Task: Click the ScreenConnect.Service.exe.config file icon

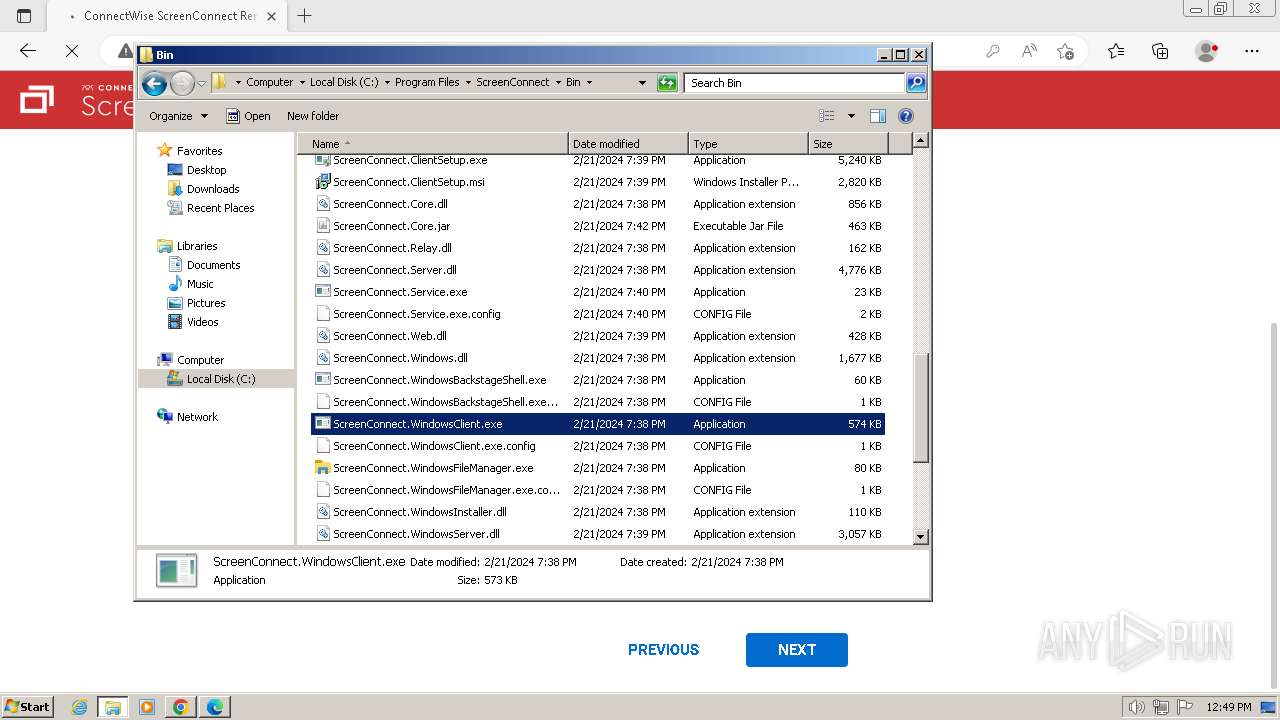Action: click(x=322, y=314)
